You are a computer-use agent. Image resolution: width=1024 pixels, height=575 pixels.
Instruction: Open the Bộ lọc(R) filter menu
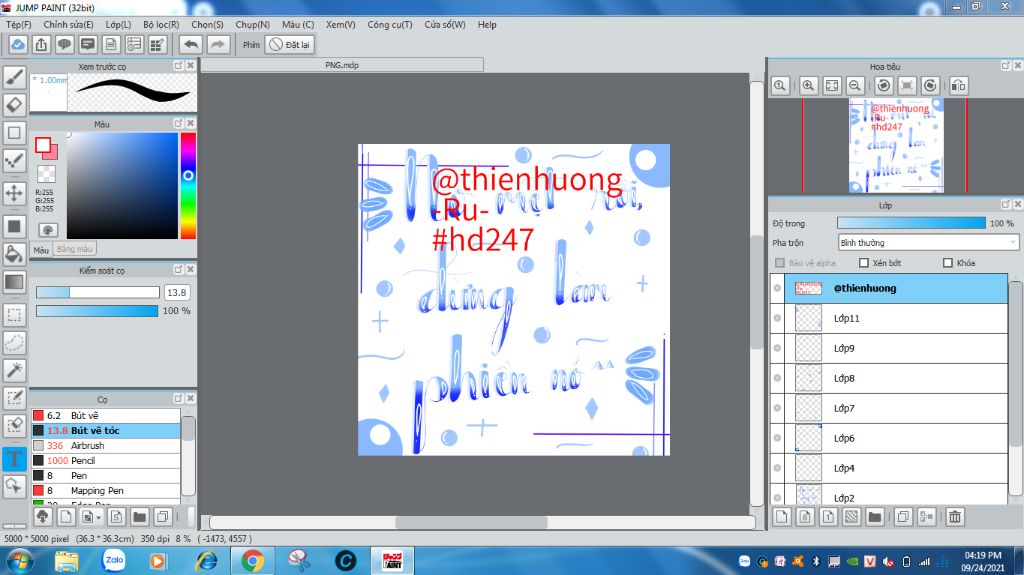coord(161,24)
